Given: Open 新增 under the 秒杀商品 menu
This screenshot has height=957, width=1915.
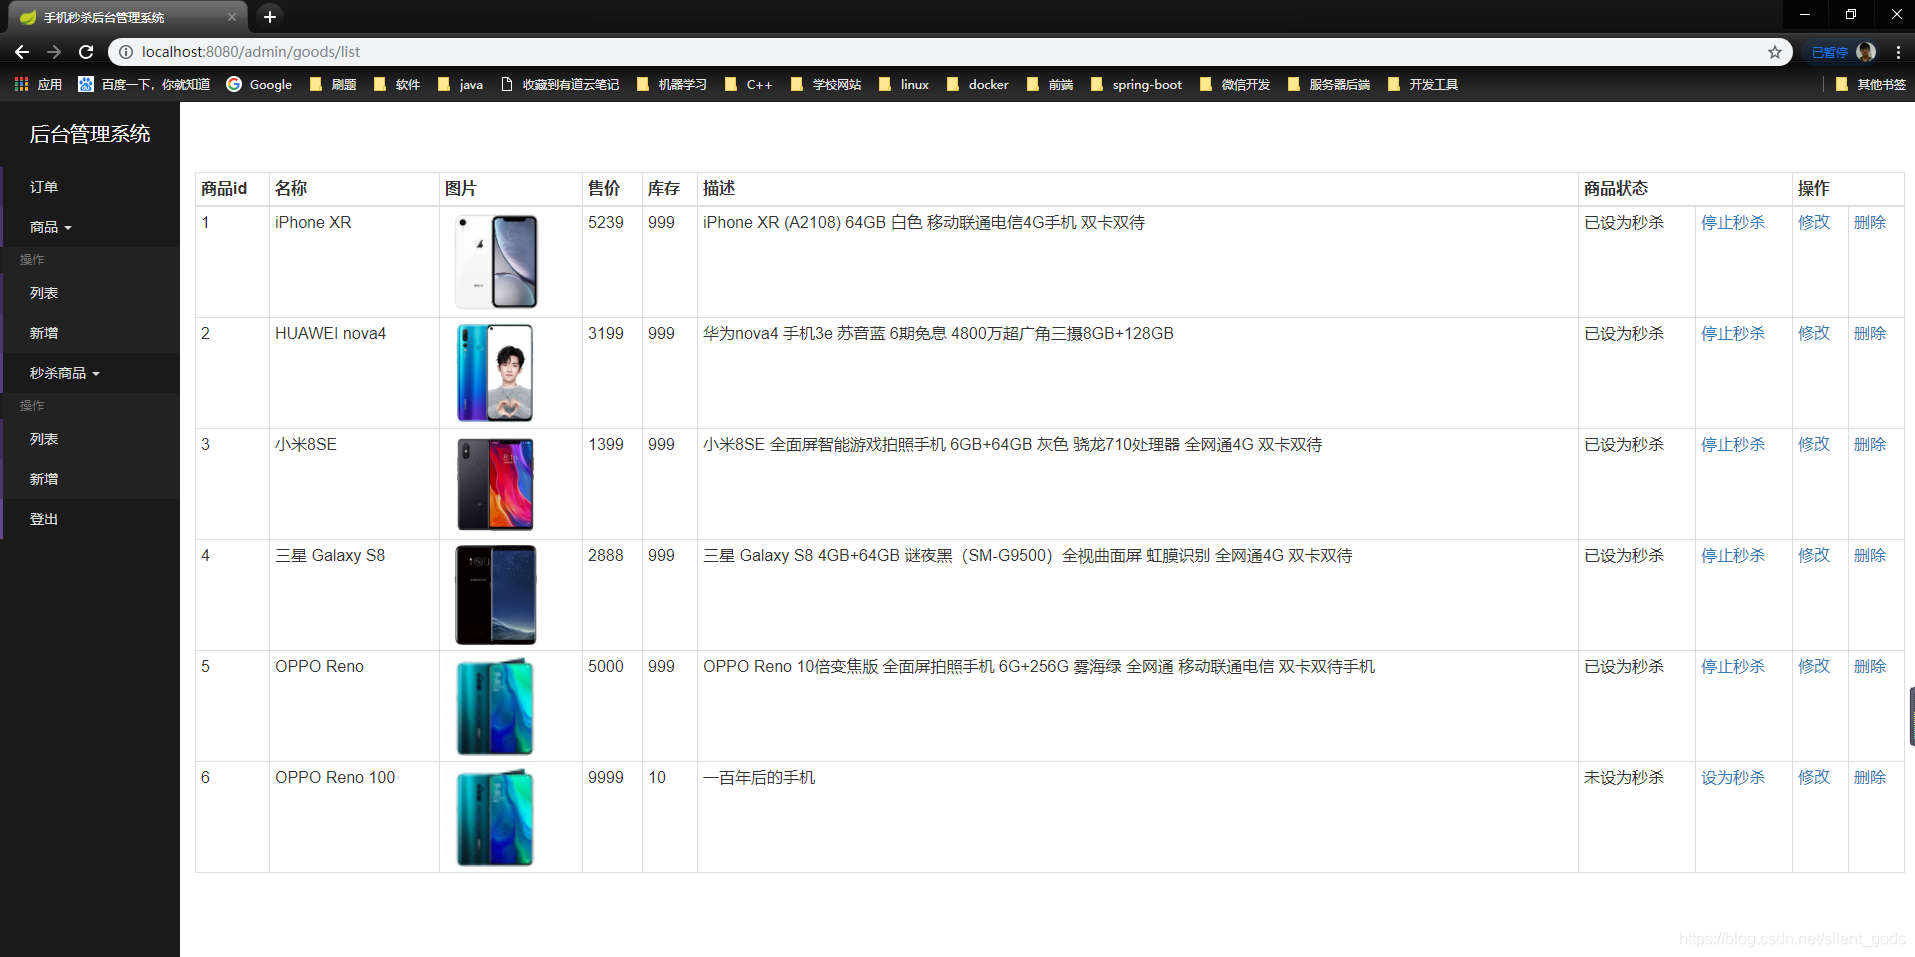Looking at the screenshot, I should click(90, 479).
